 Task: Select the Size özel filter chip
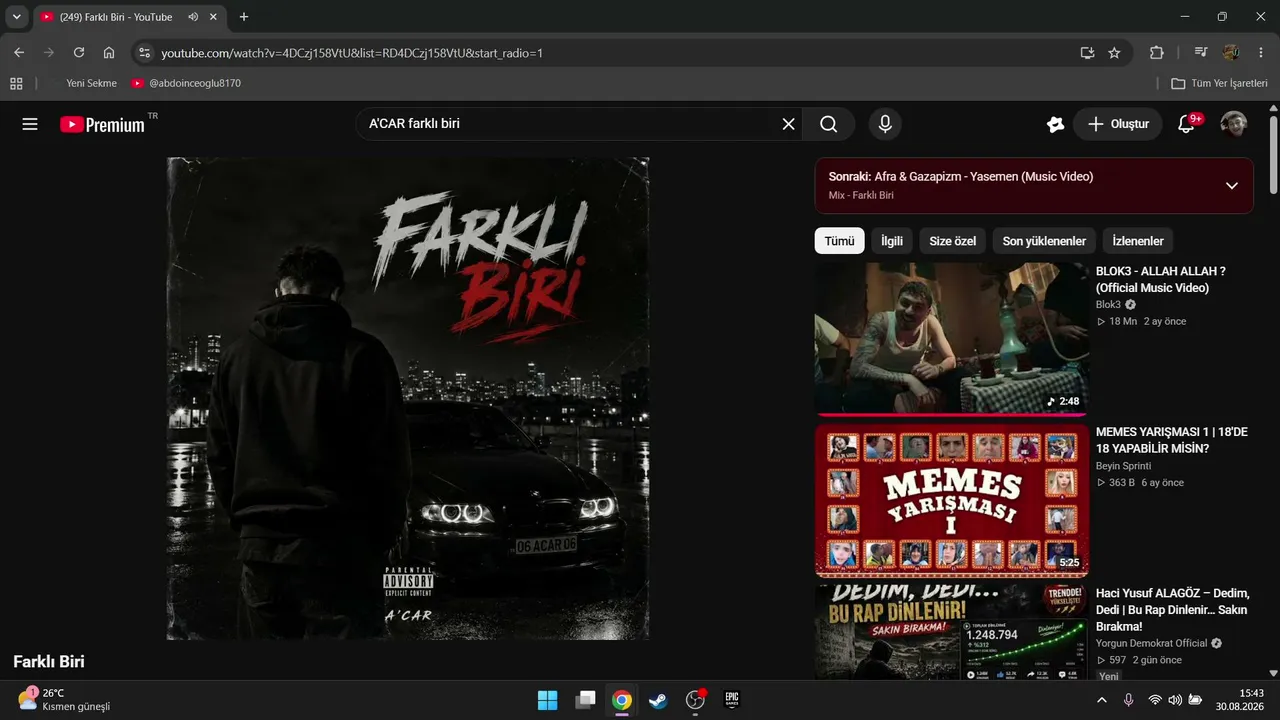952,241
